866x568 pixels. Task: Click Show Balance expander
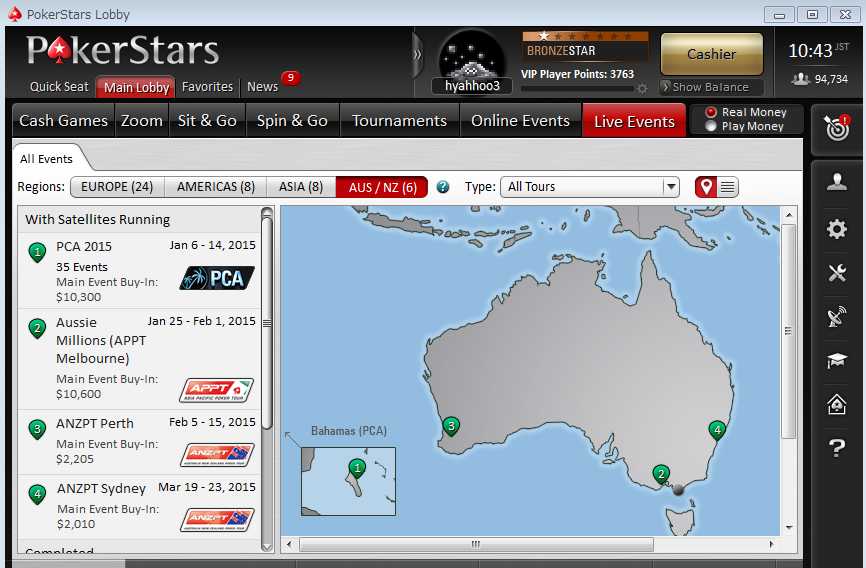coord(711,87)
